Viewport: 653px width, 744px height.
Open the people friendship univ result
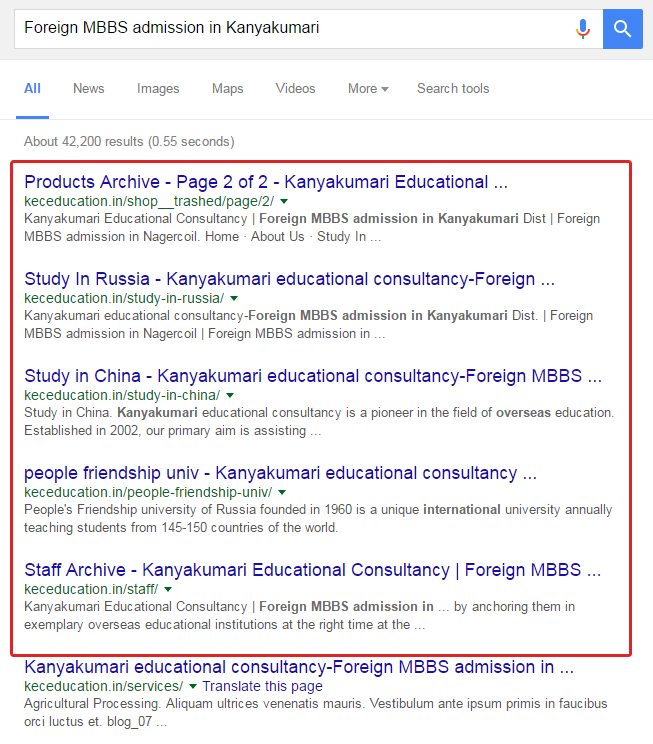[x=280, y=473]
